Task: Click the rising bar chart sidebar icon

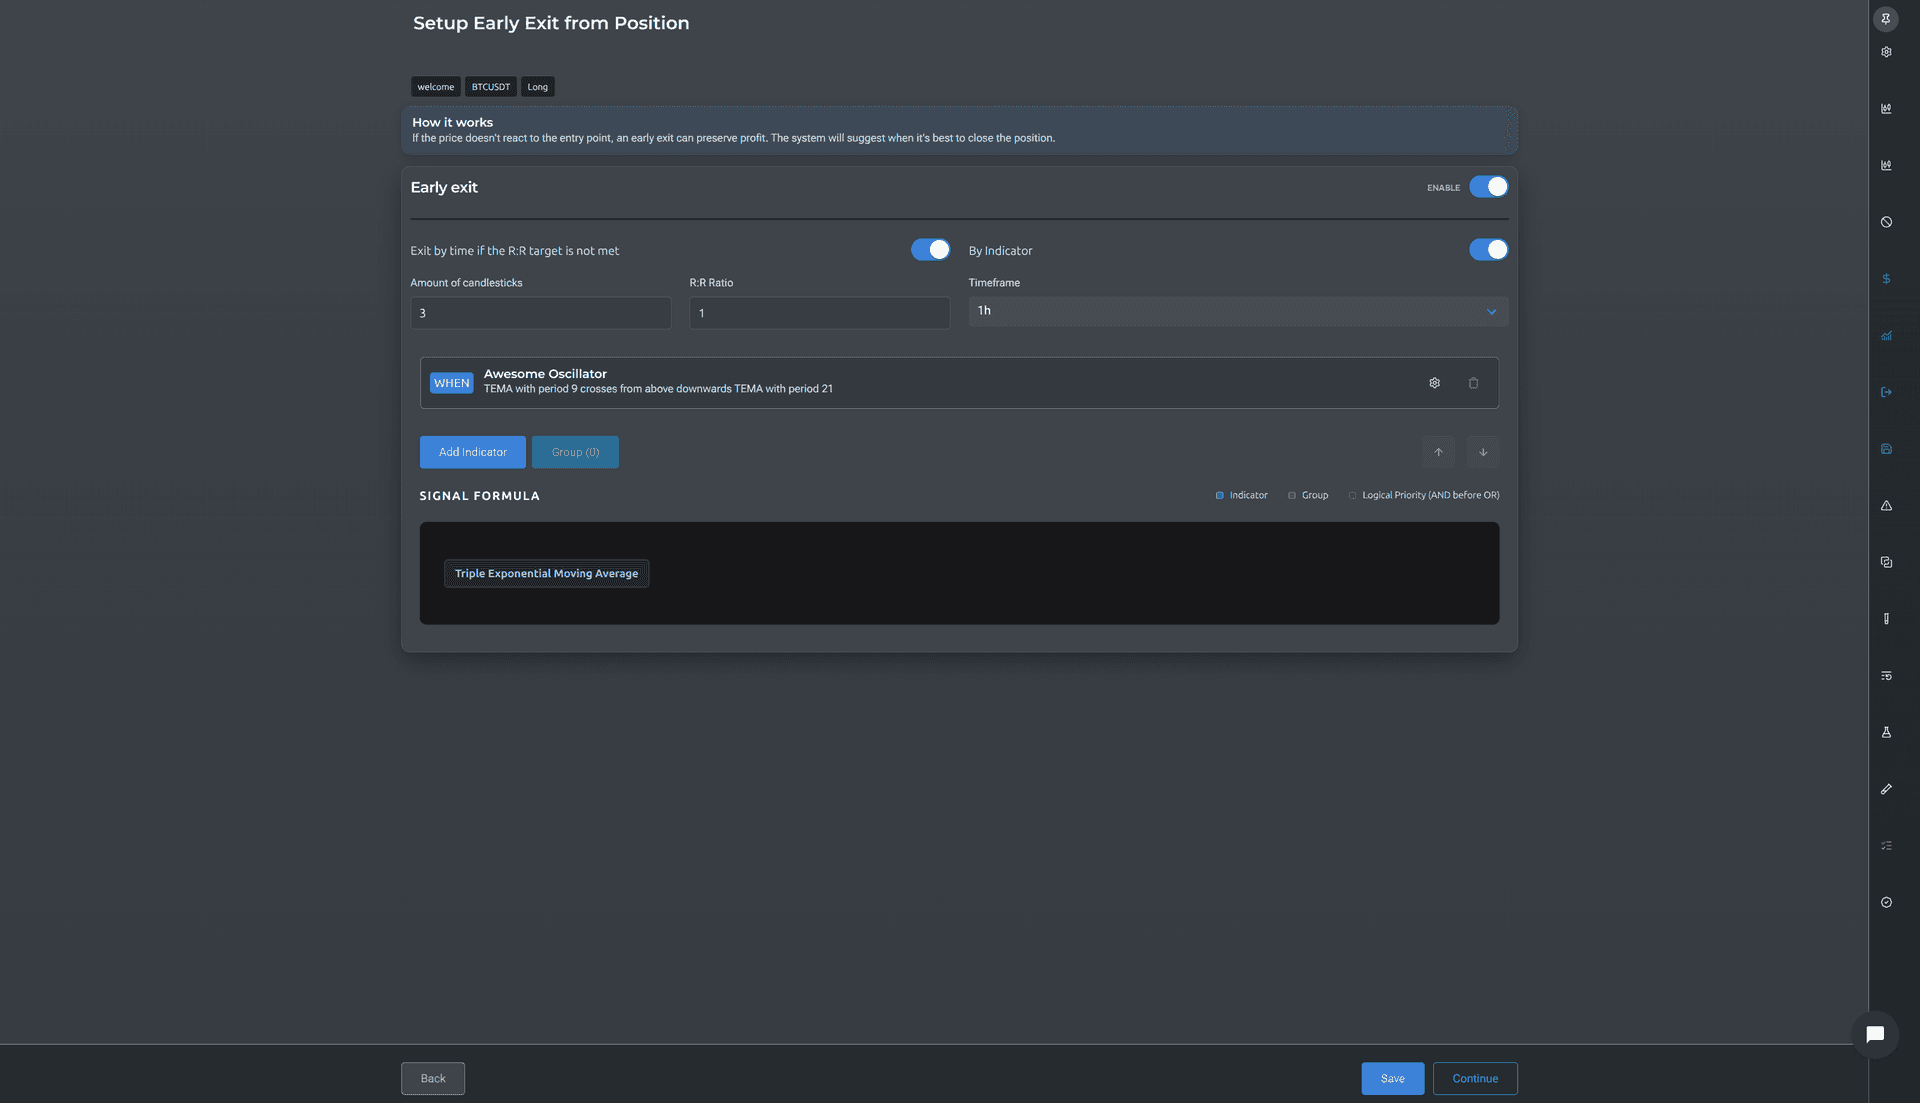Action: [x=1886, y=336]
